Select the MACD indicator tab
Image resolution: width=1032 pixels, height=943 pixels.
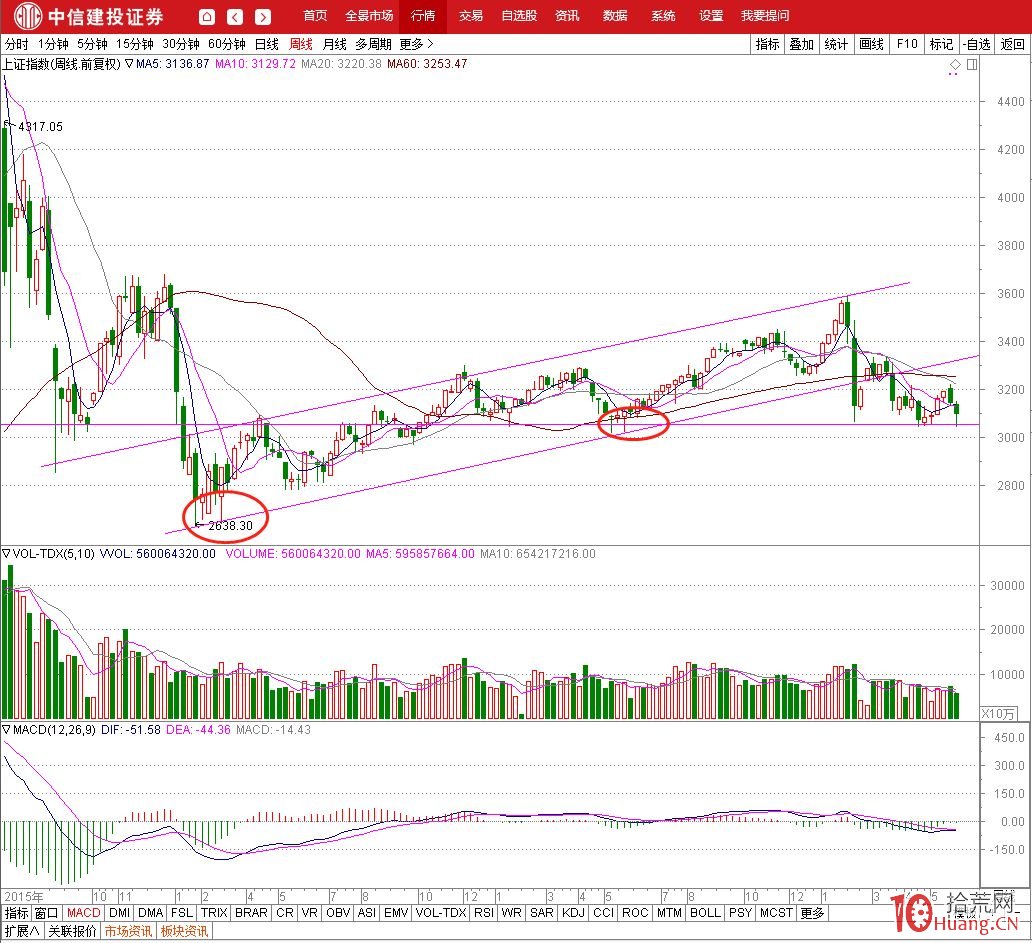[84, 913]
